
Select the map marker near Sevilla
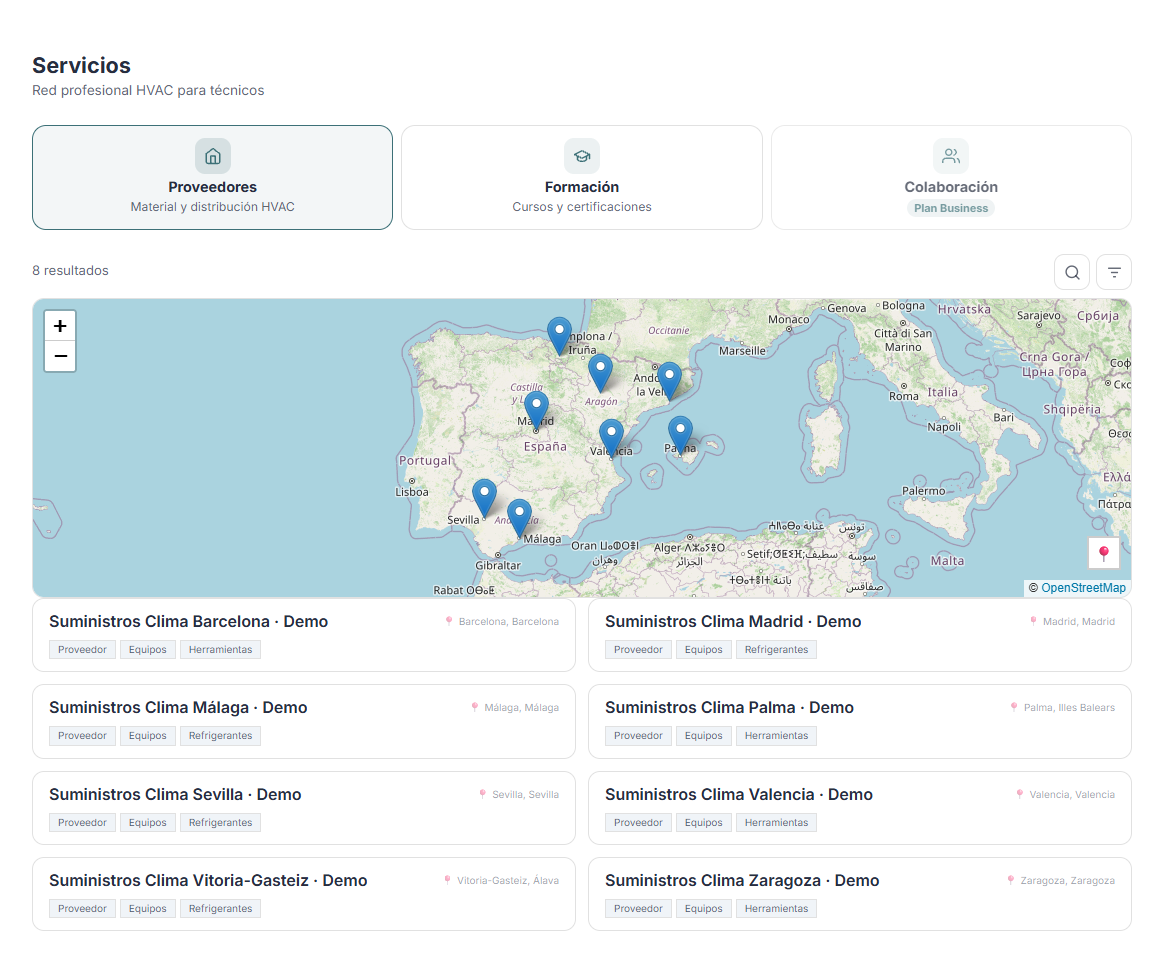(x=484, y=498)
